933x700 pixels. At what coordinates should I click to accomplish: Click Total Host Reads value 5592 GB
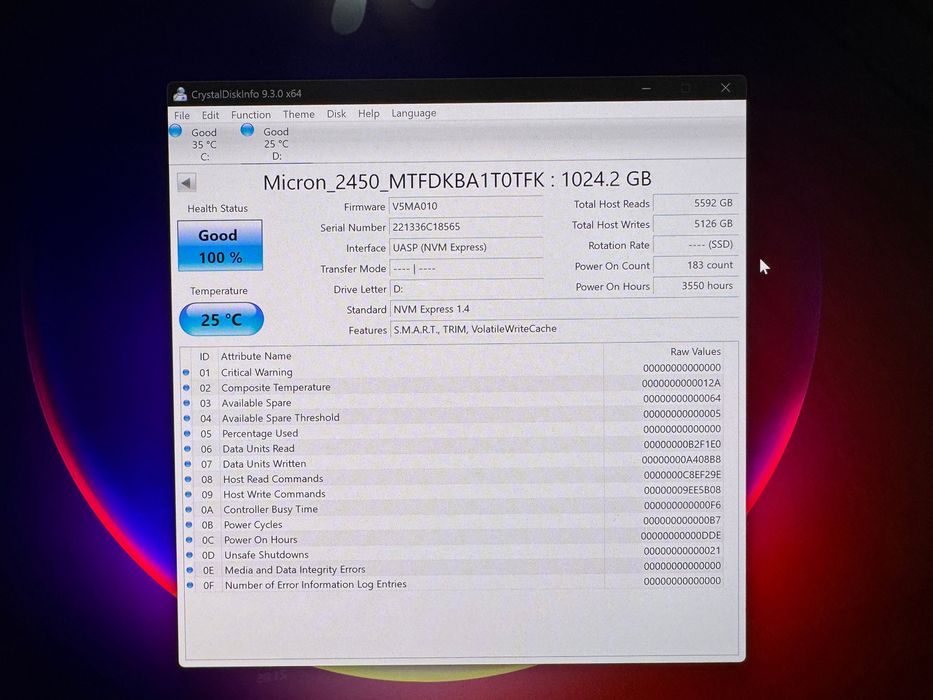[x=695, y=203]
